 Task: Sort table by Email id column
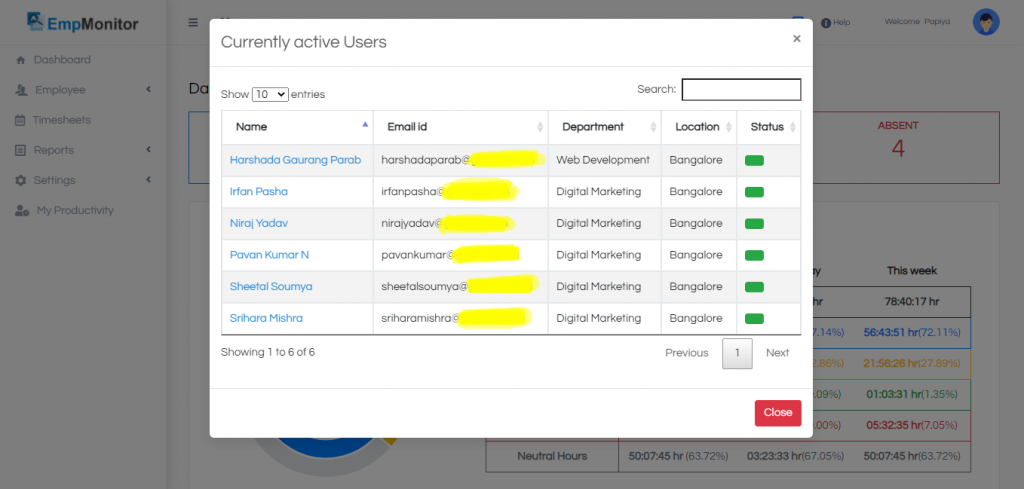point(460,127)
